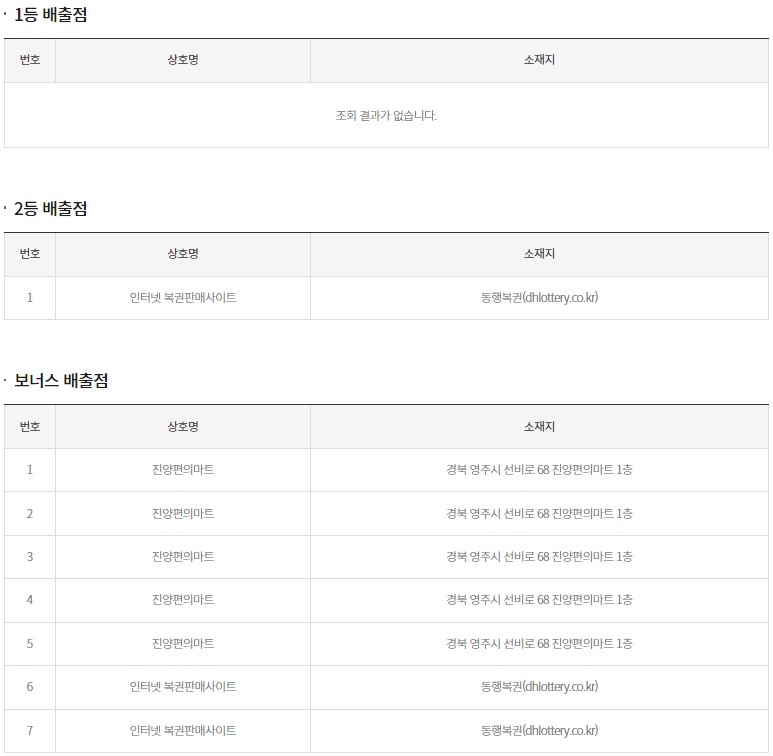Click '동행복권(dhlottery.co.kr)' in 2등 배출점 table
This screenshot has width=773, height=756.
539,298
